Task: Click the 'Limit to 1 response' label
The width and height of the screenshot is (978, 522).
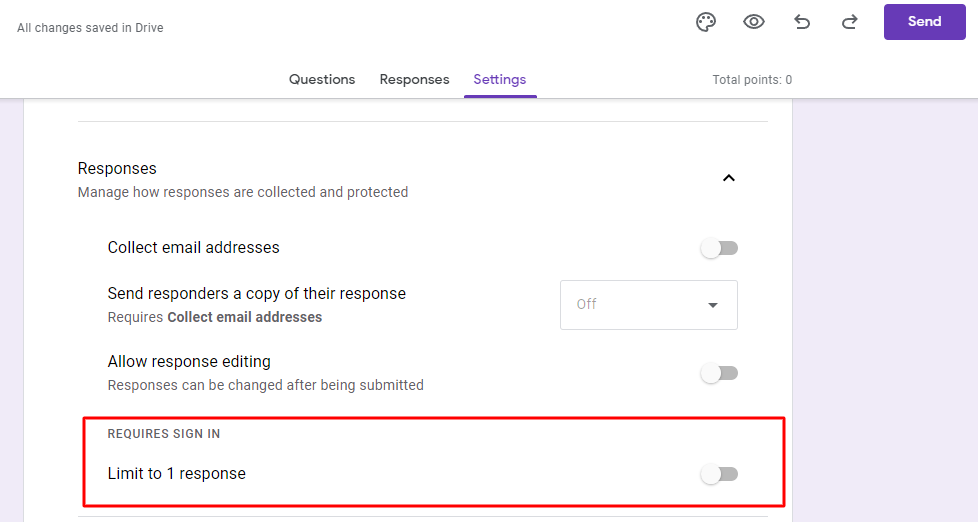Action: [x=177, y=473]
